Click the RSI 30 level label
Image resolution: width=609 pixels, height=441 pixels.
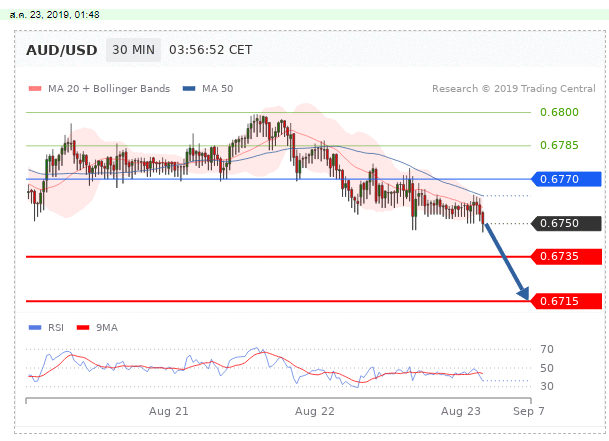(x=547, y=386)
